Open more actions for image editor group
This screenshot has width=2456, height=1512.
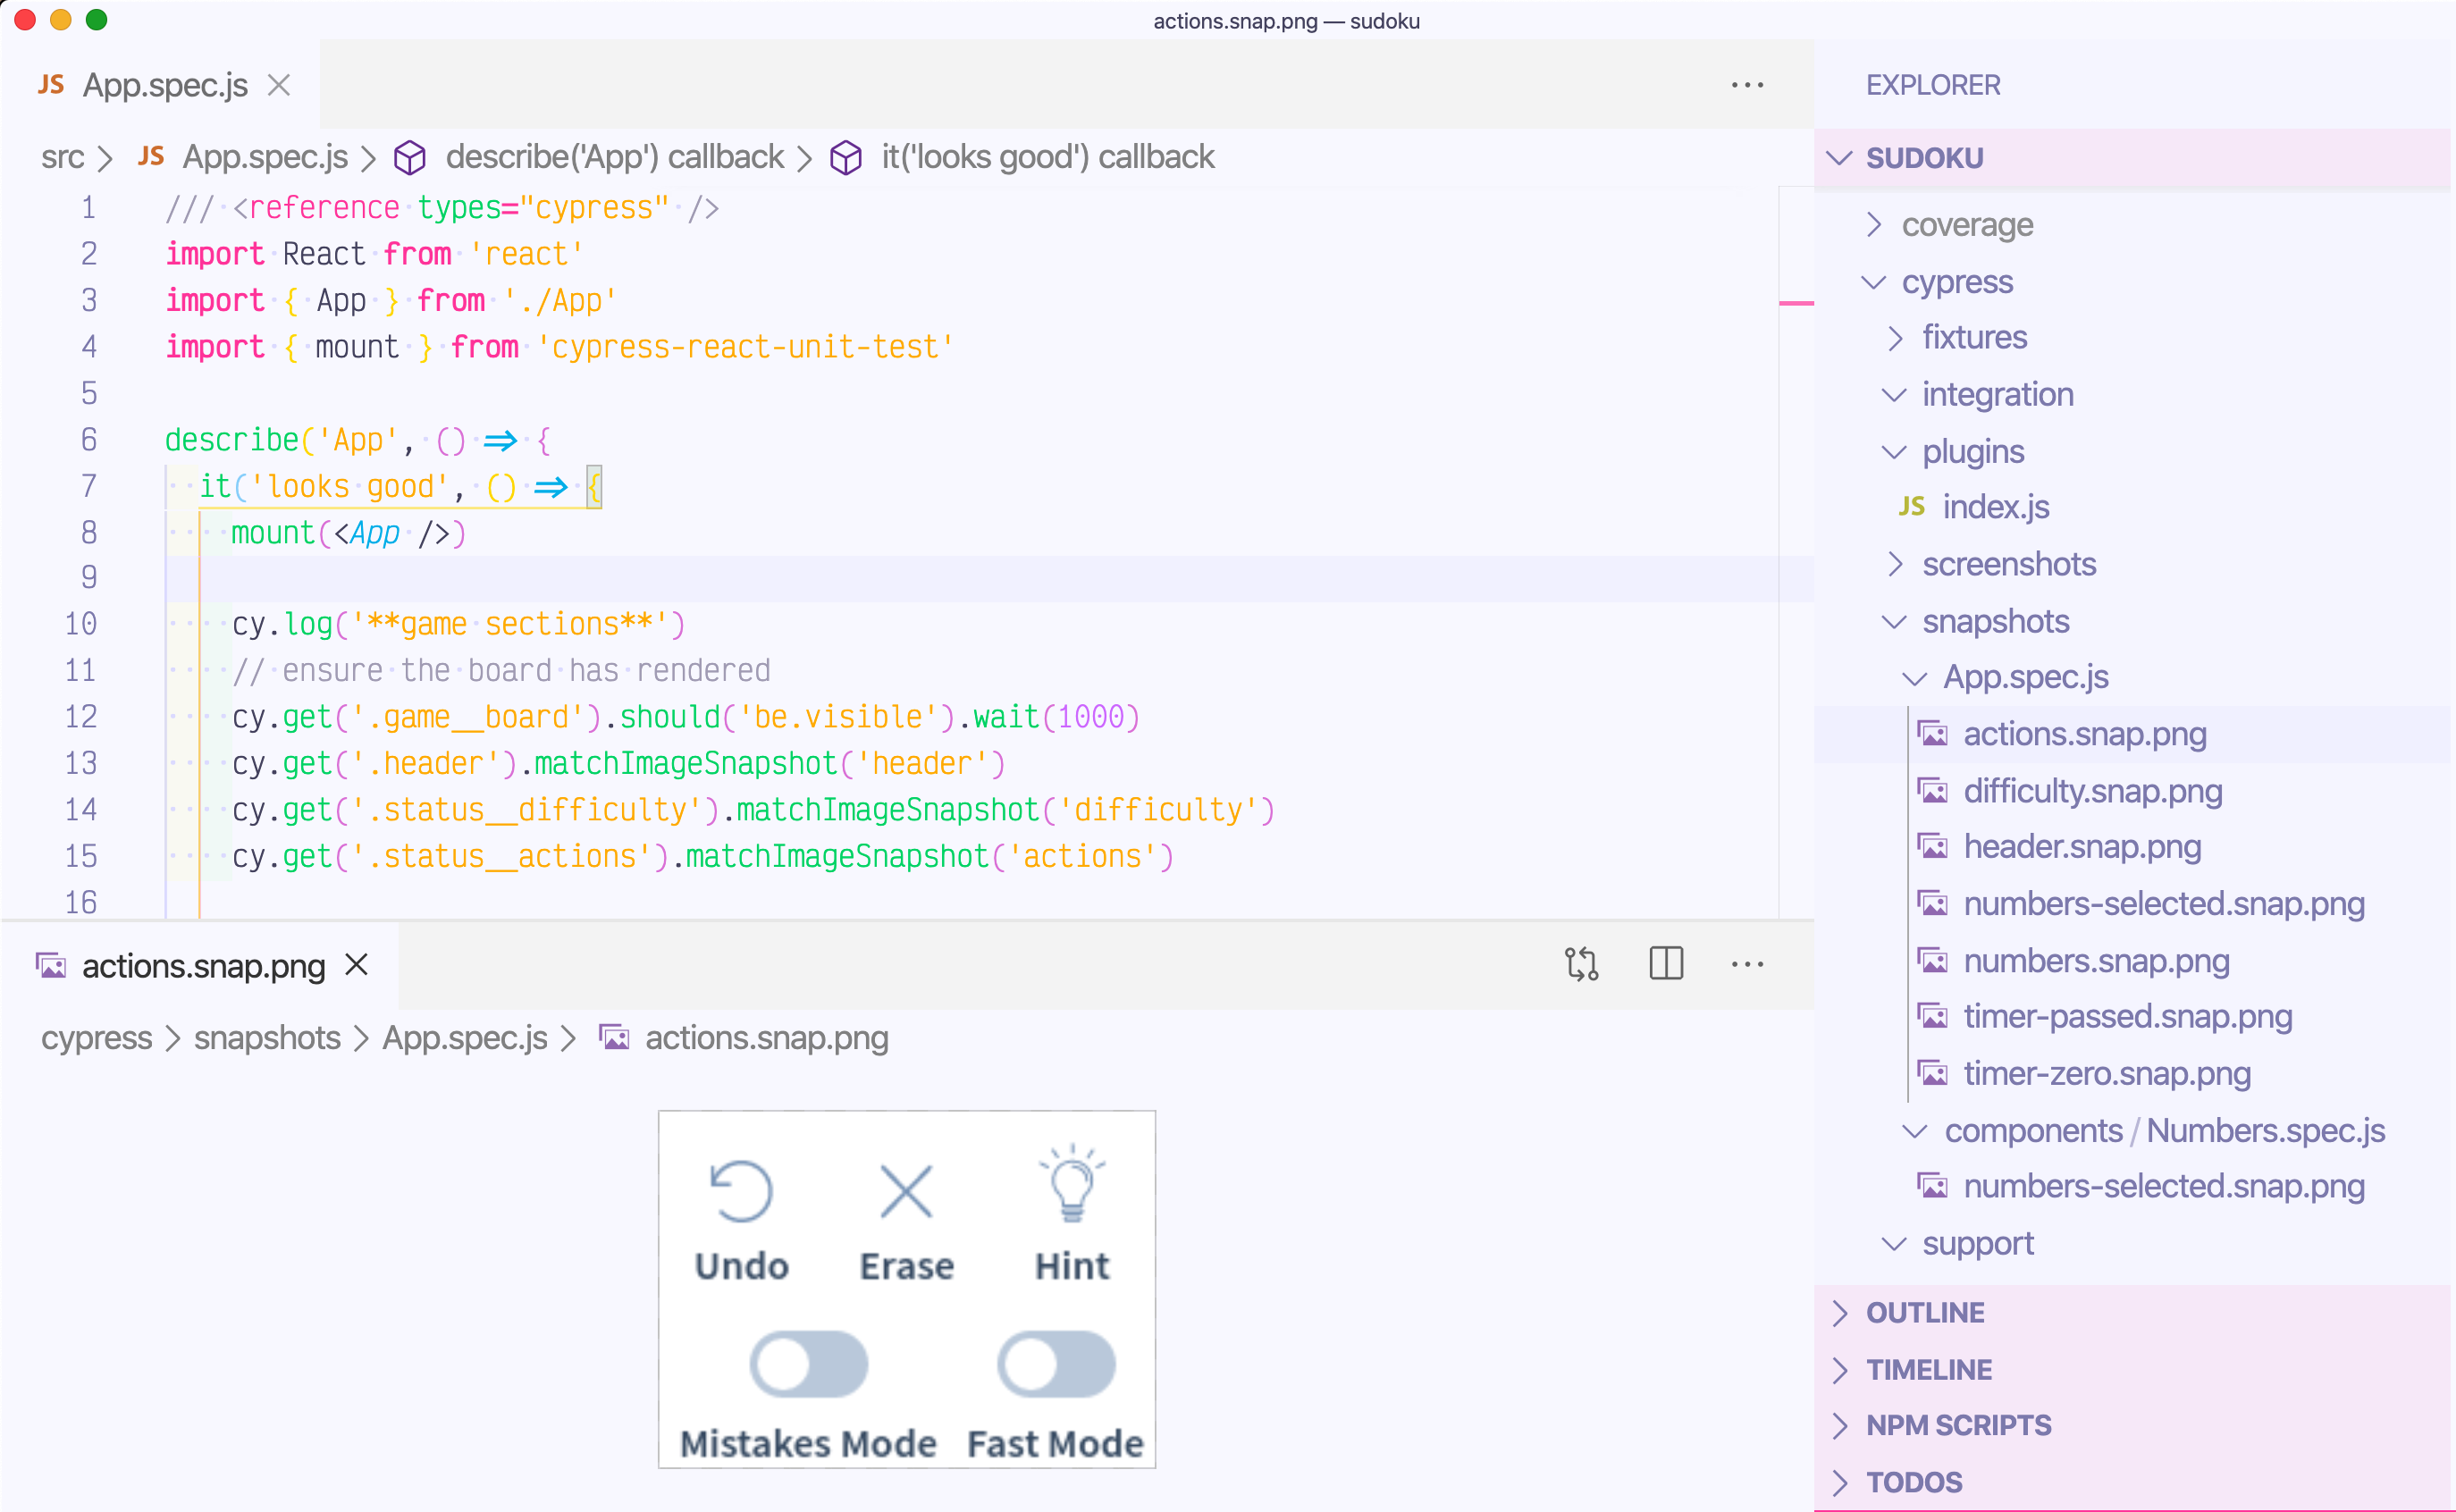click(x=1747, y=964)
